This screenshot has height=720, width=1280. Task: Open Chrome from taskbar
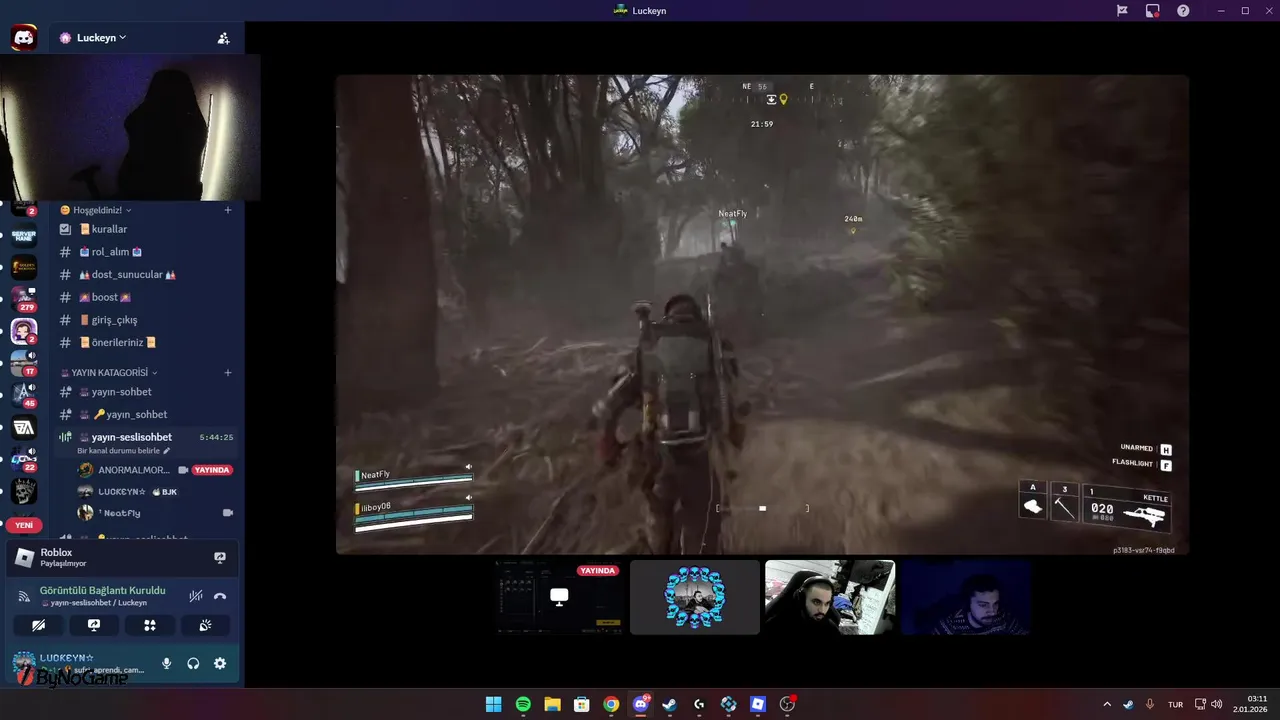[x=611, y=704]
